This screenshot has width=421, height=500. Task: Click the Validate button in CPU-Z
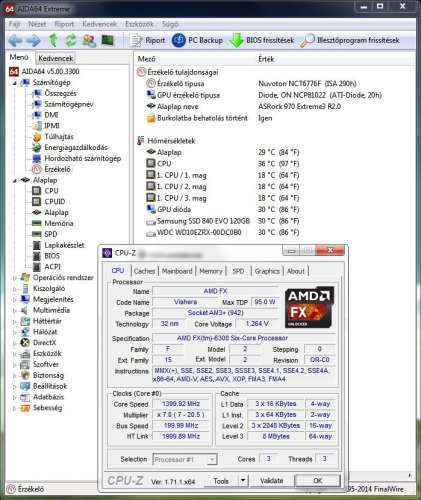point(271,481)
